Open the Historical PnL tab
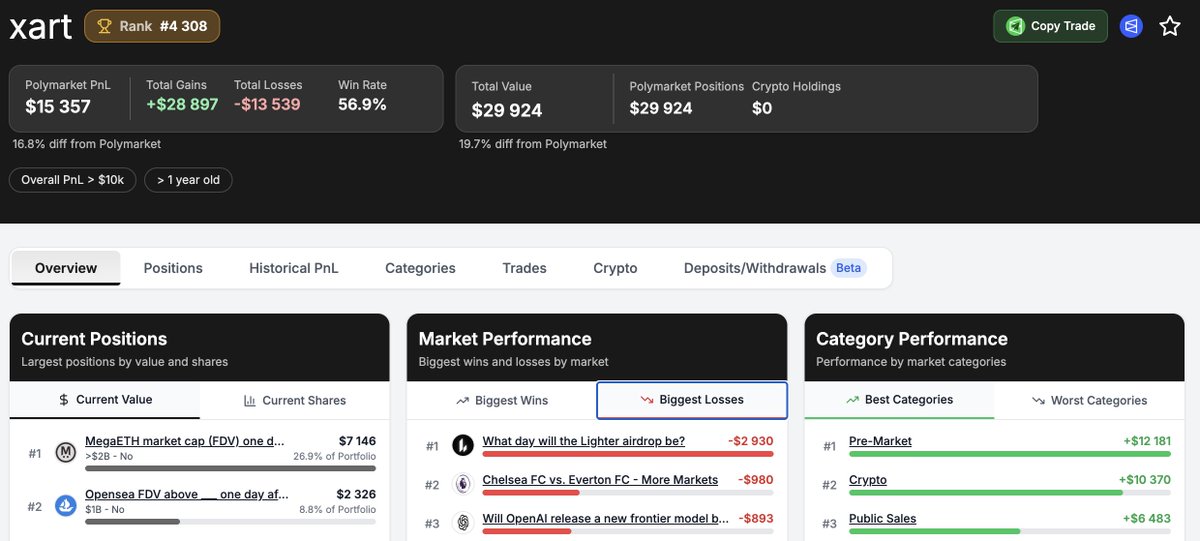The width and height of the screenshot is (1200, 541). point(294,268)
